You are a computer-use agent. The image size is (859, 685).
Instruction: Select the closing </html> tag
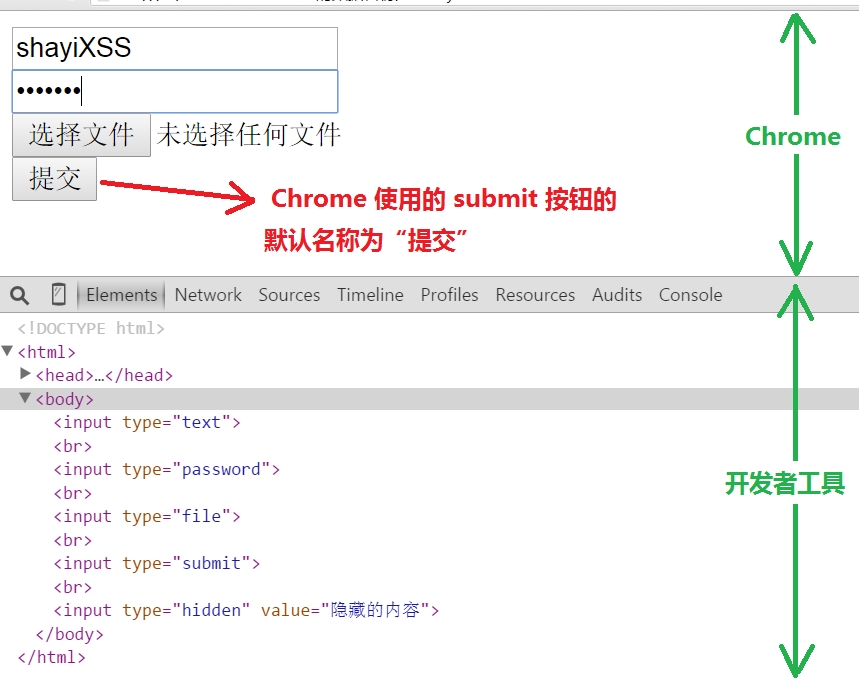pos(51,657)
